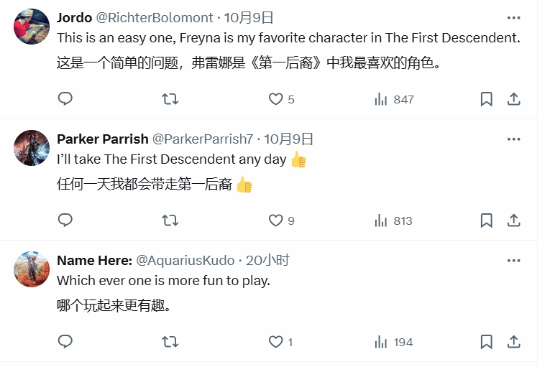
Task: View 194 views analytics on last tweet
Action: point(393,342)
